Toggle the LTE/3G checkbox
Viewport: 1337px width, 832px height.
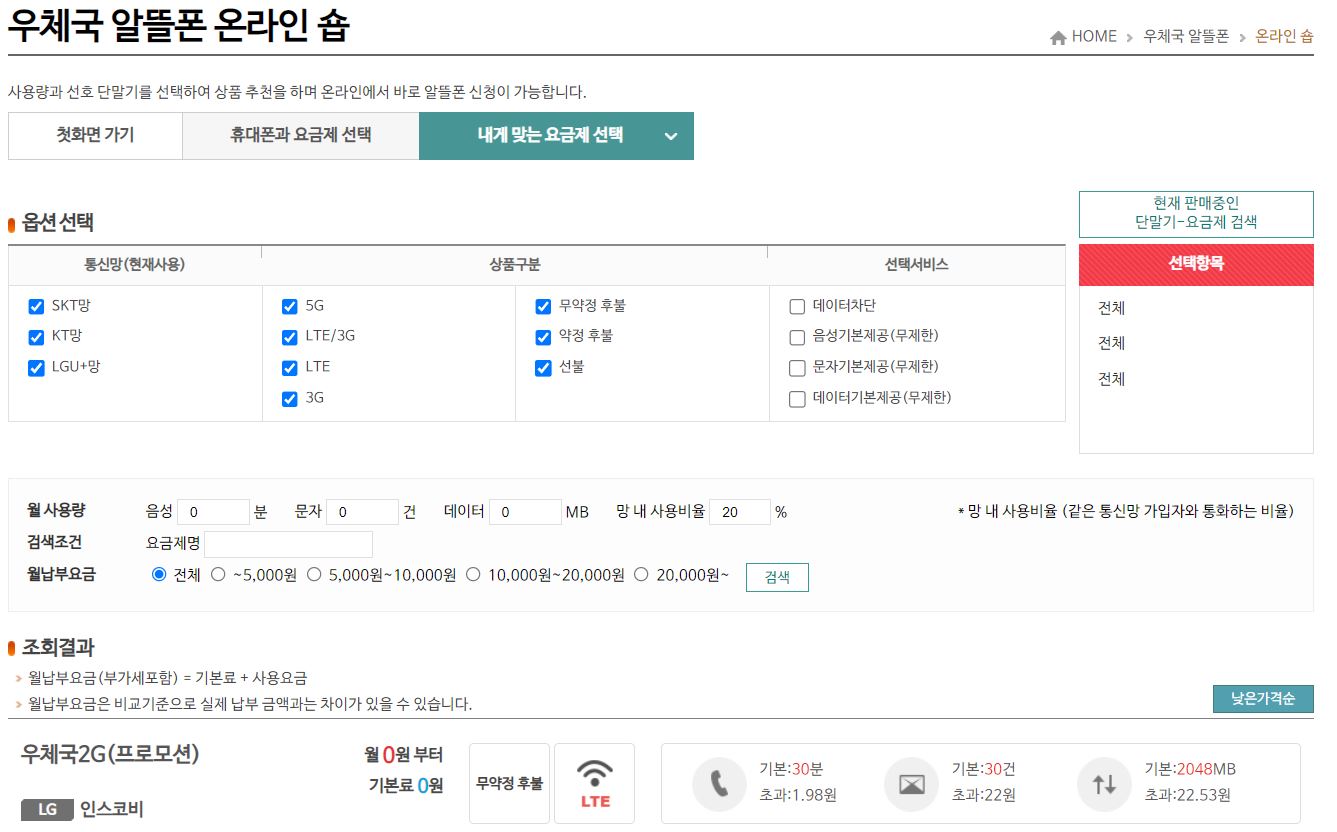[290, 337]
